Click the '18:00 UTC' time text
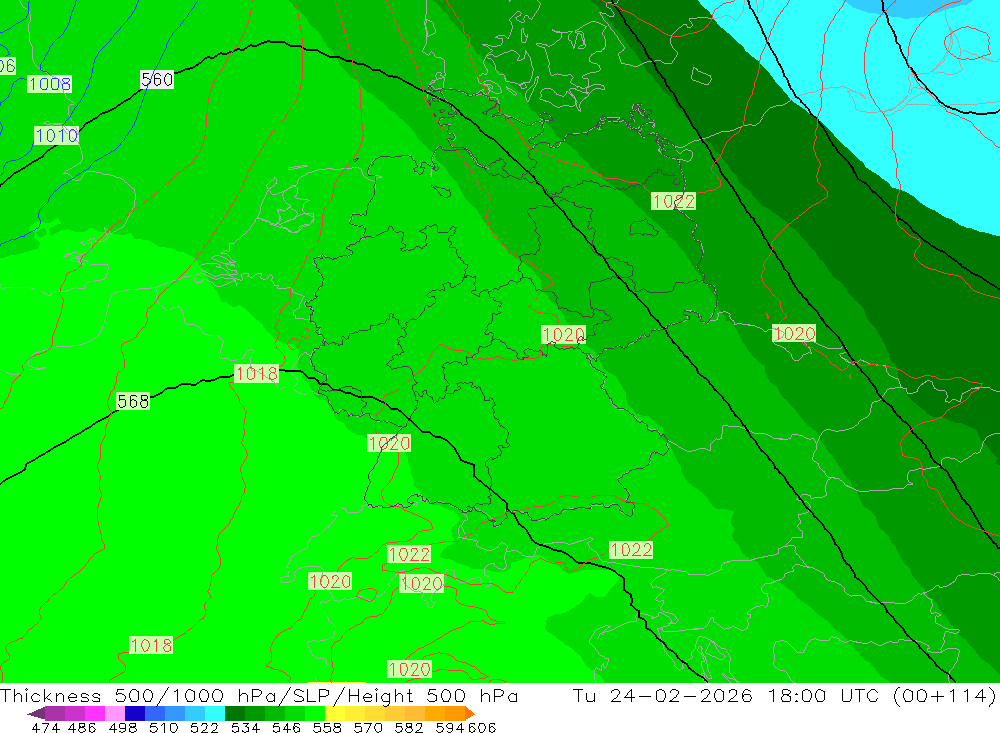This screenshot has width=1000, height=733. [x=825, y=696]
